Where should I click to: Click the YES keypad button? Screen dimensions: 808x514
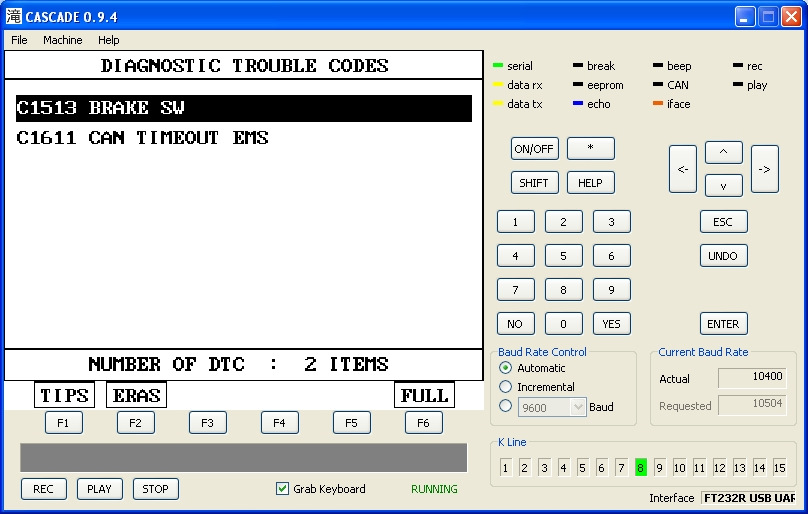pyautogui.click(x=612, y=324)
